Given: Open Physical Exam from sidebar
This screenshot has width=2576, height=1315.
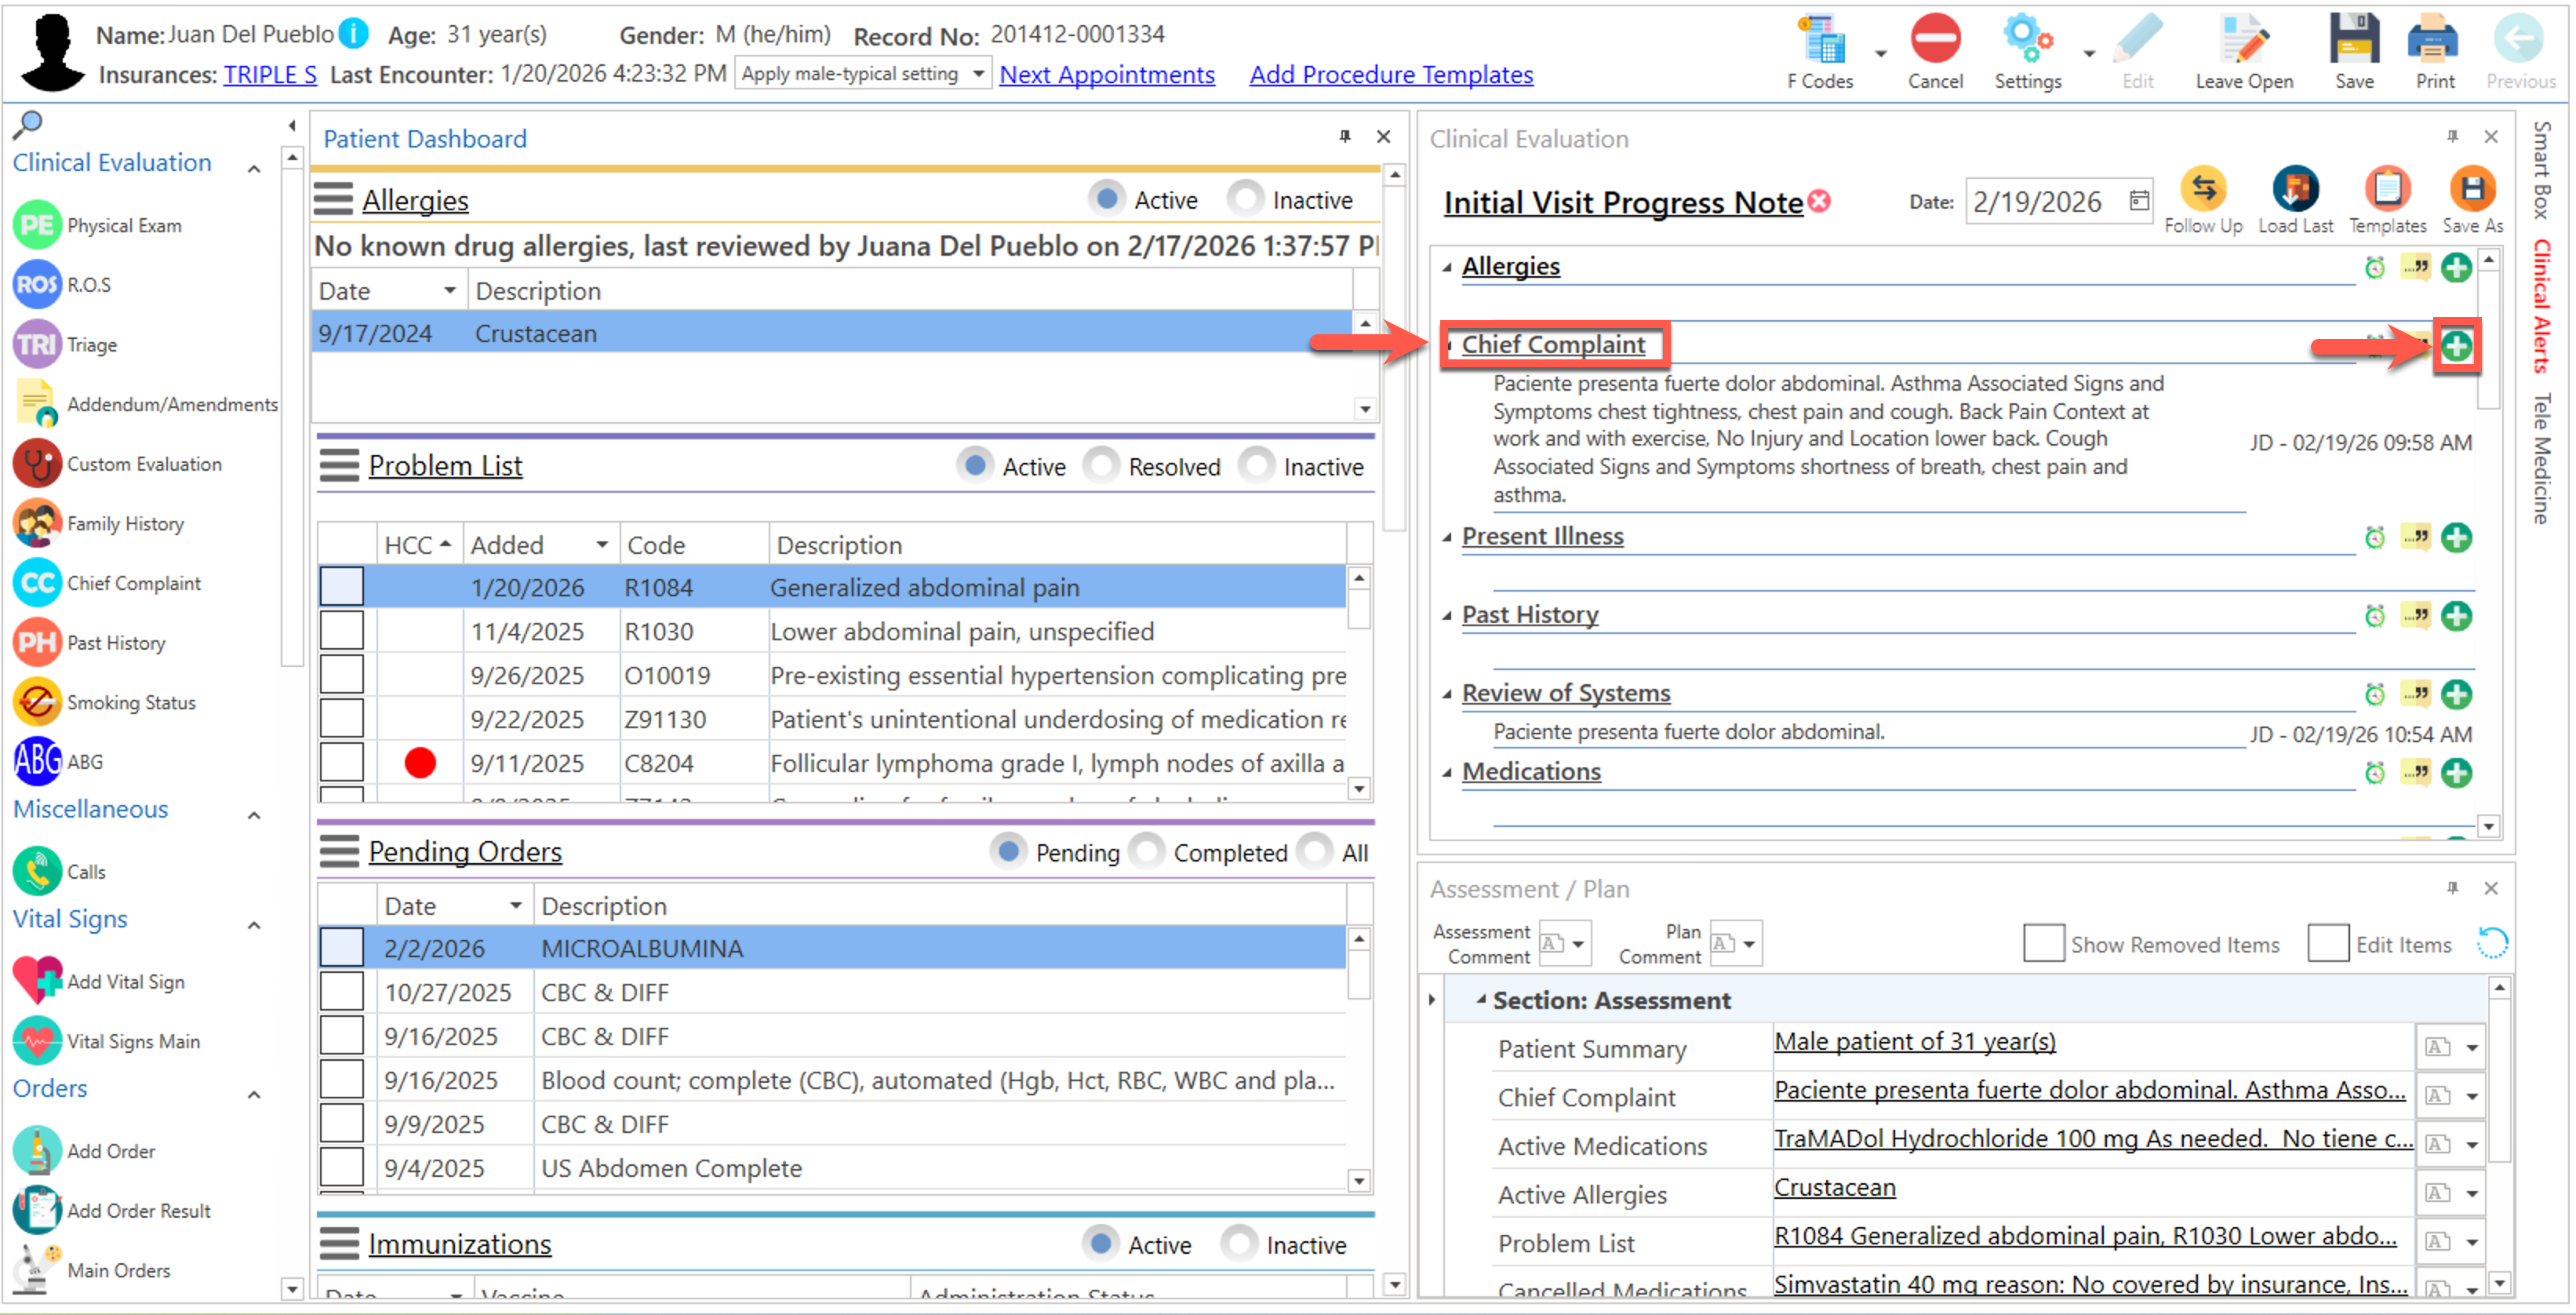Looking at the screenshot, I should [124, 226].
